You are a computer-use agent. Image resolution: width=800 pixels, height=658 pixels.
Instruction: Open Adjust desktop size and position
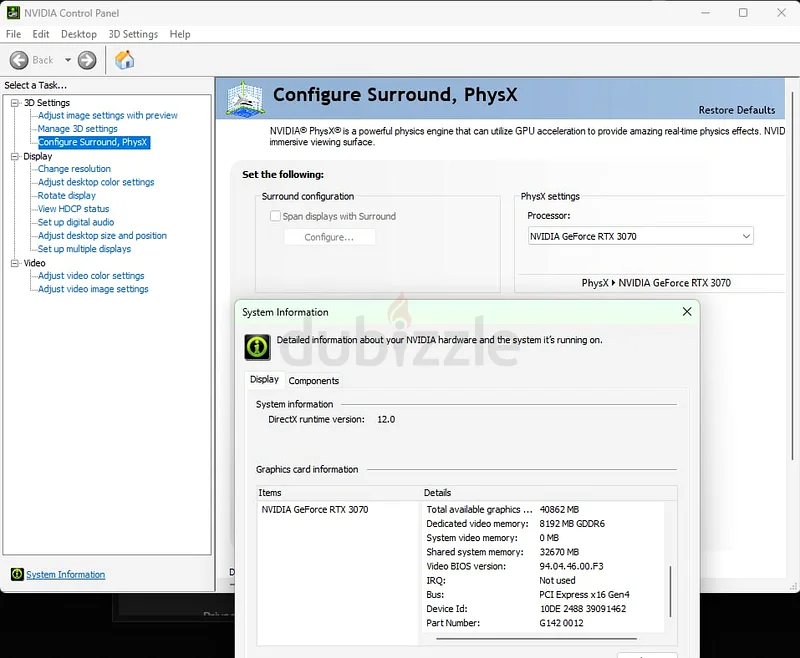point(103,236)
